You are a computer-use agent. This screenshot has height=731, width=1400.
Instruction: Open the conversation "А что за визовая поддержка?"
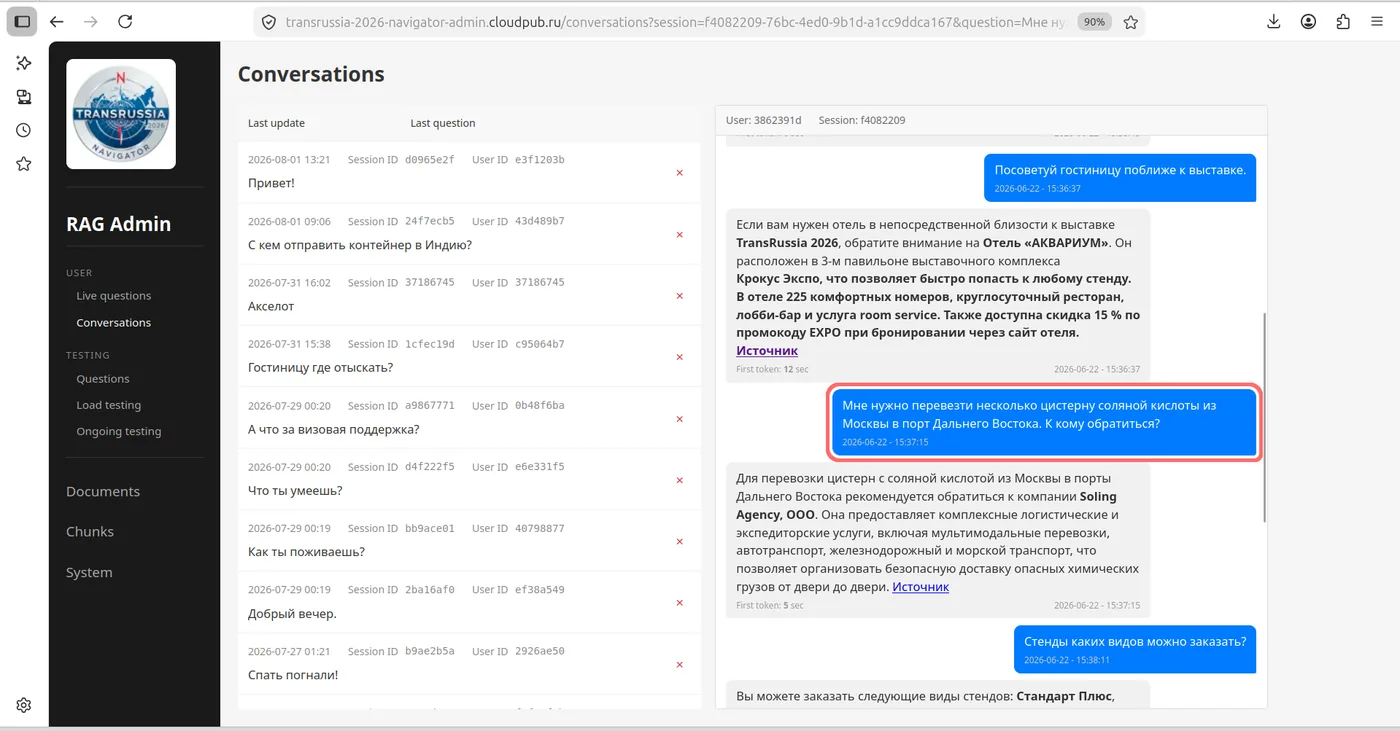(469, 419)
